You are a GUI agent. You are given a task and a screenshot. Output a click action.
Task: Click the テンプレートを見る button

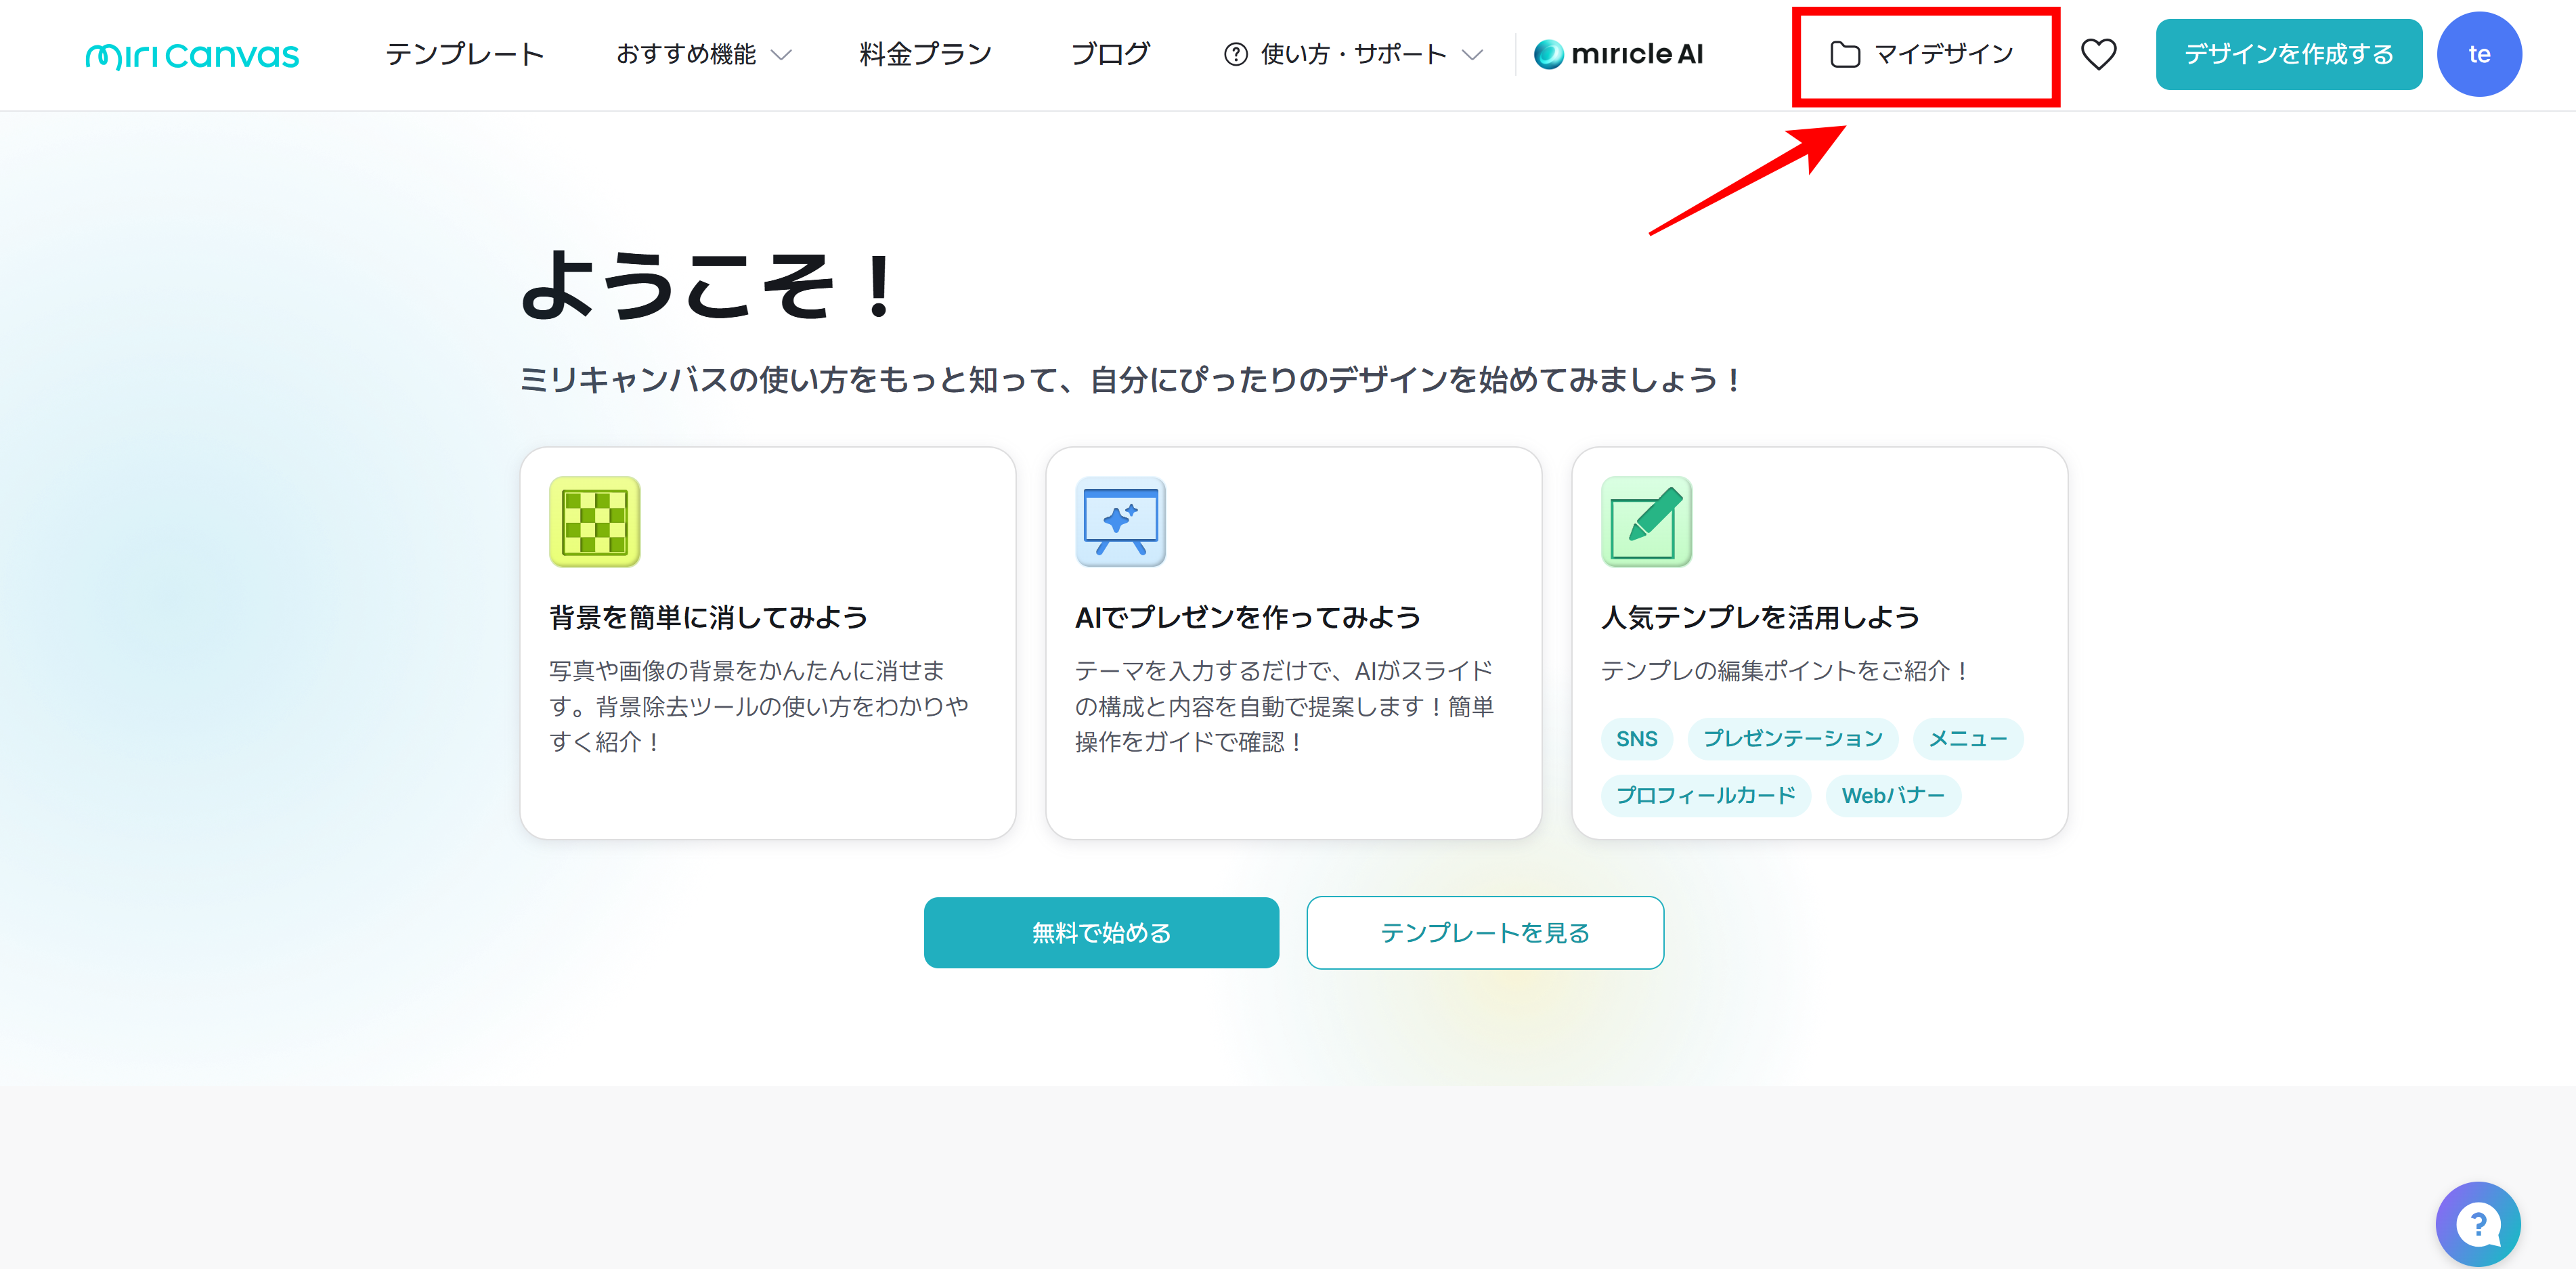1484,932
